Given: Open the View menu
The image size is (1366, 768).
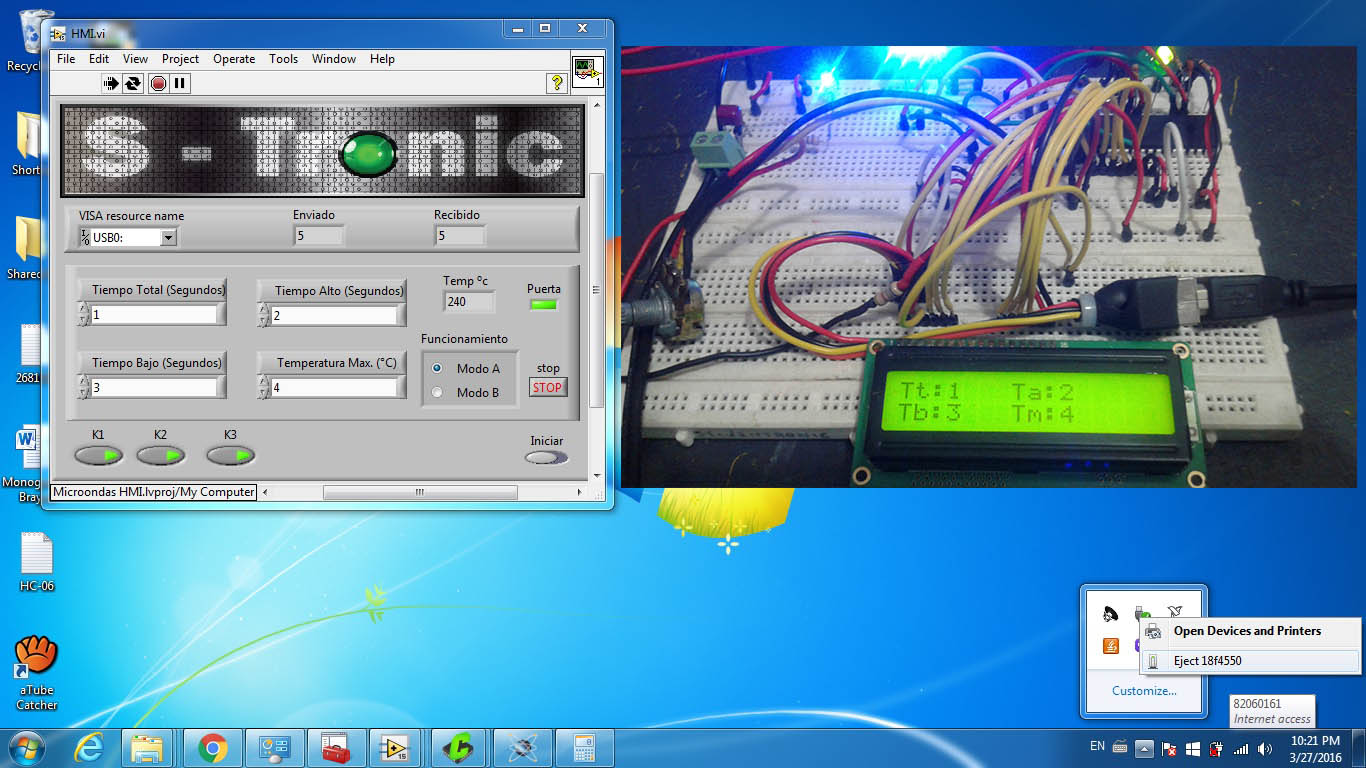Looking at the screenshot, I should (x=135, y=59).
